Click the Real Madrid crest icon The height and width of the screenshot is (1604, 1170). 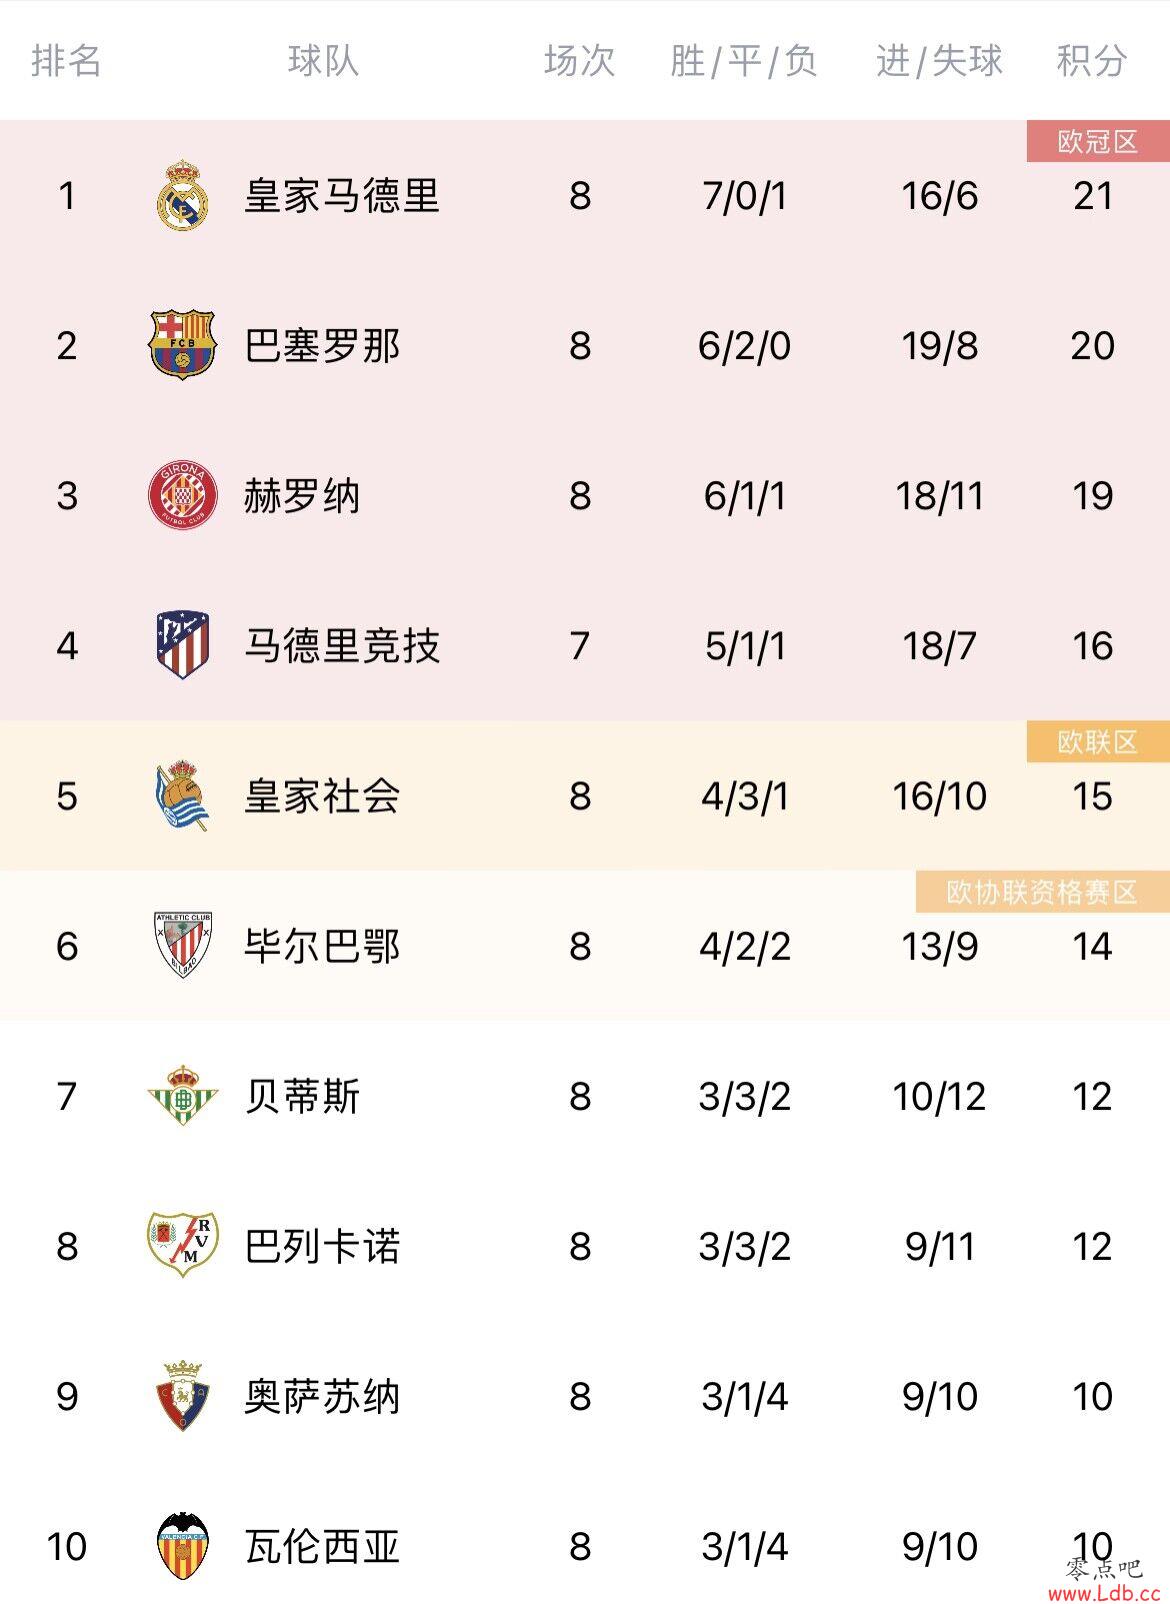point(182,194)
